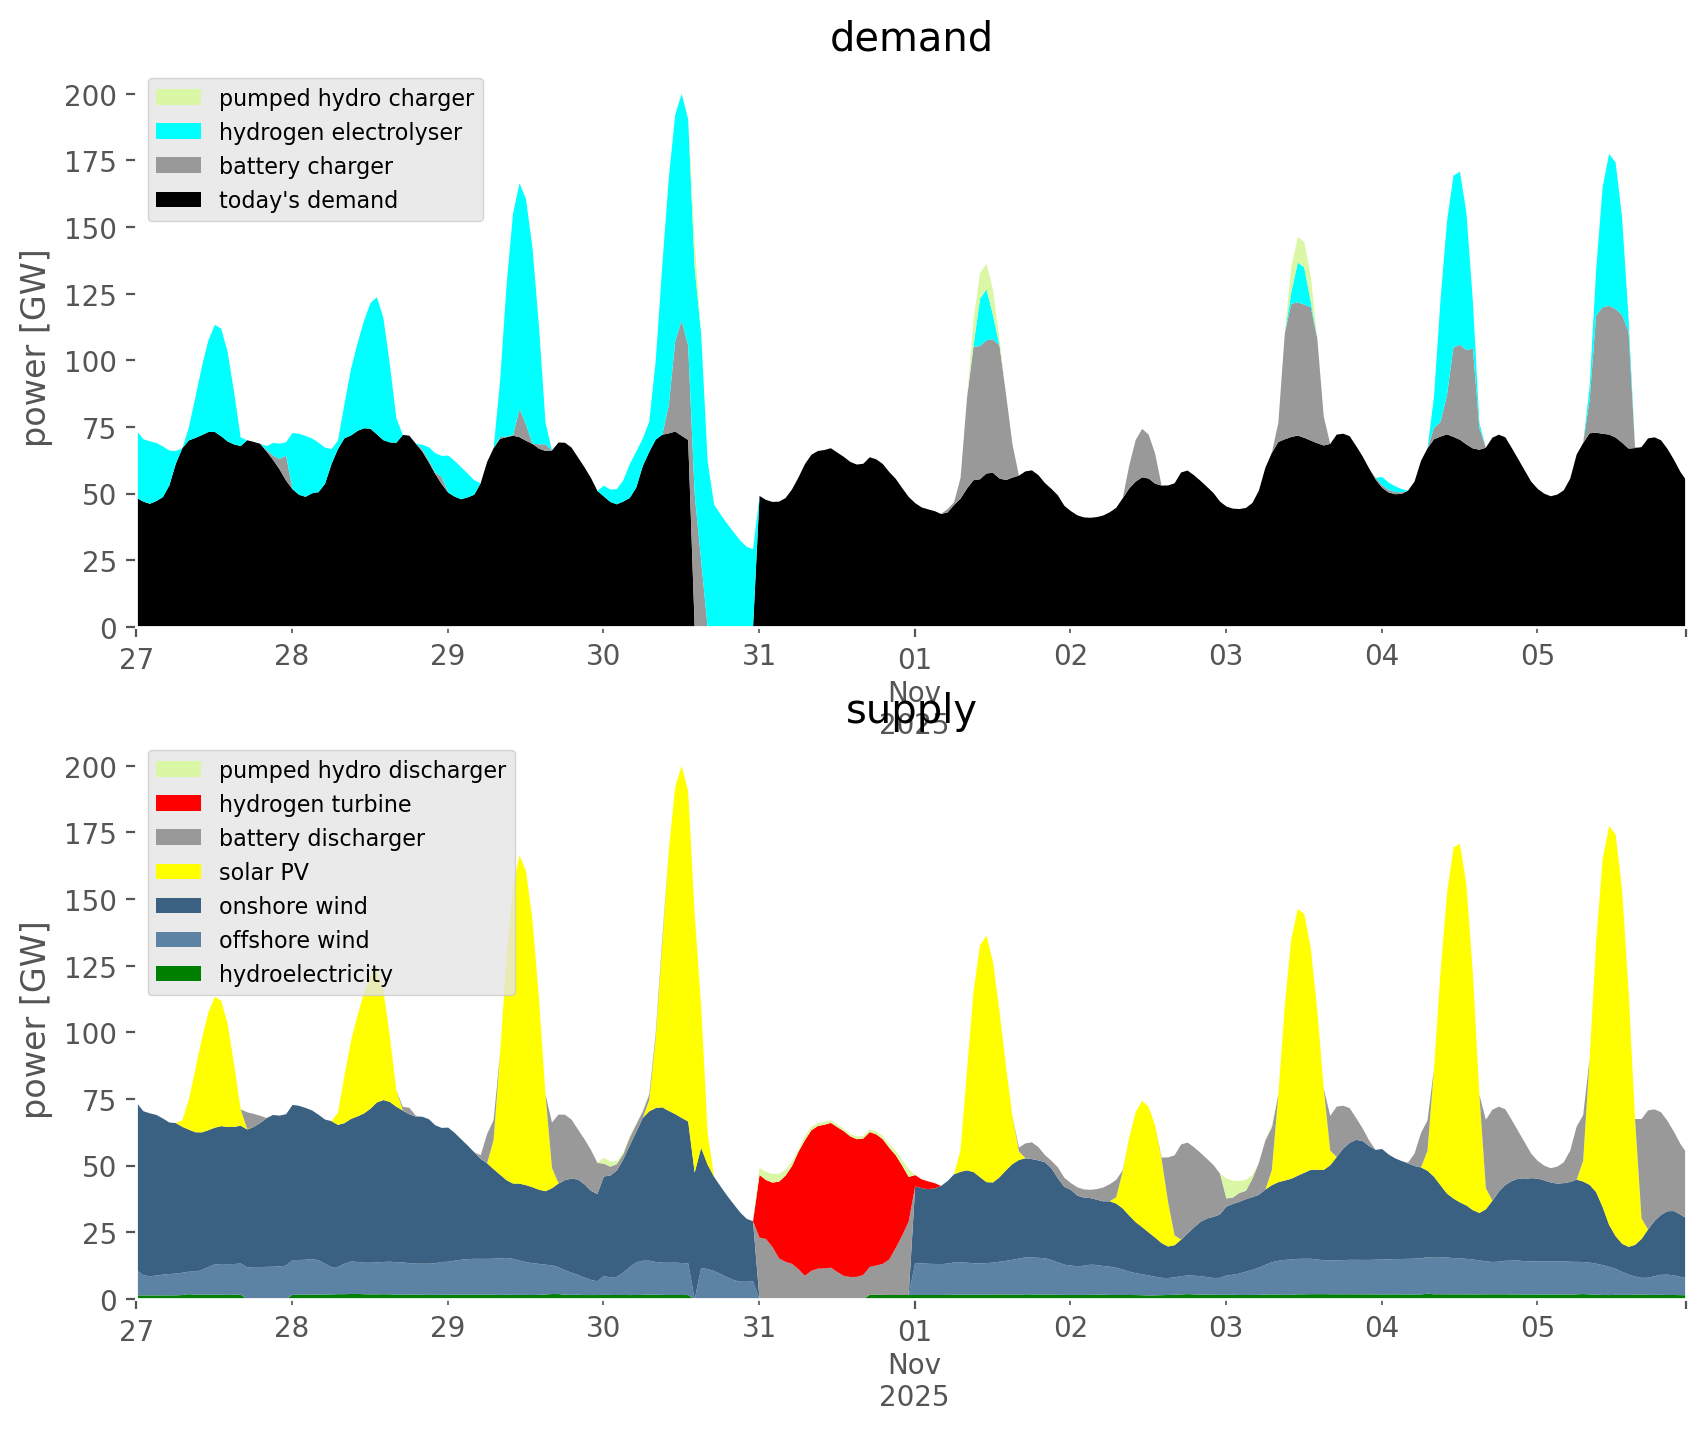Click the 03 date tick on supply chart

1225,1329
